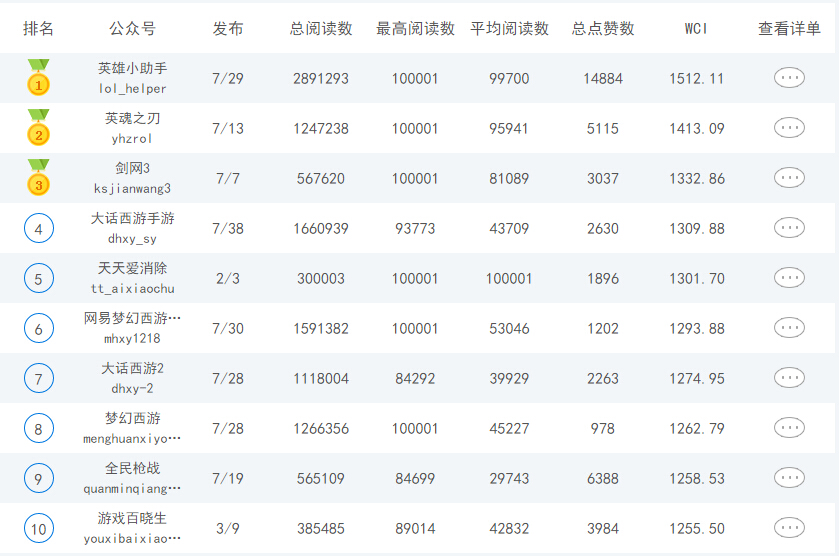Screen dimensions: 839x556
Task: Open details ellipsis for 全民枪战 row
Action: pos(789,477)
